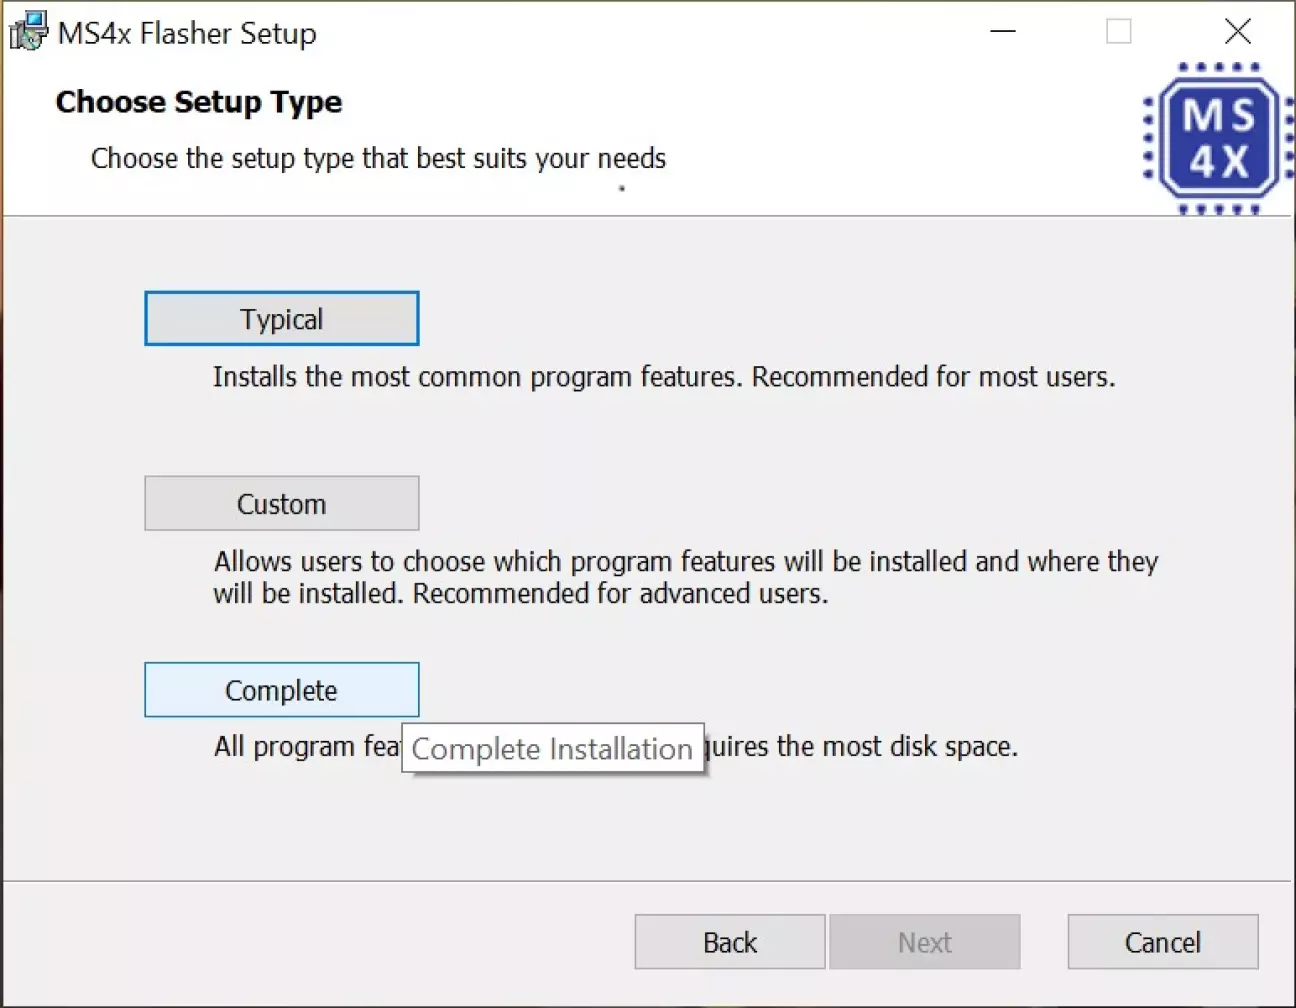Click the installer icon in title bar

[x=28, y=32]
